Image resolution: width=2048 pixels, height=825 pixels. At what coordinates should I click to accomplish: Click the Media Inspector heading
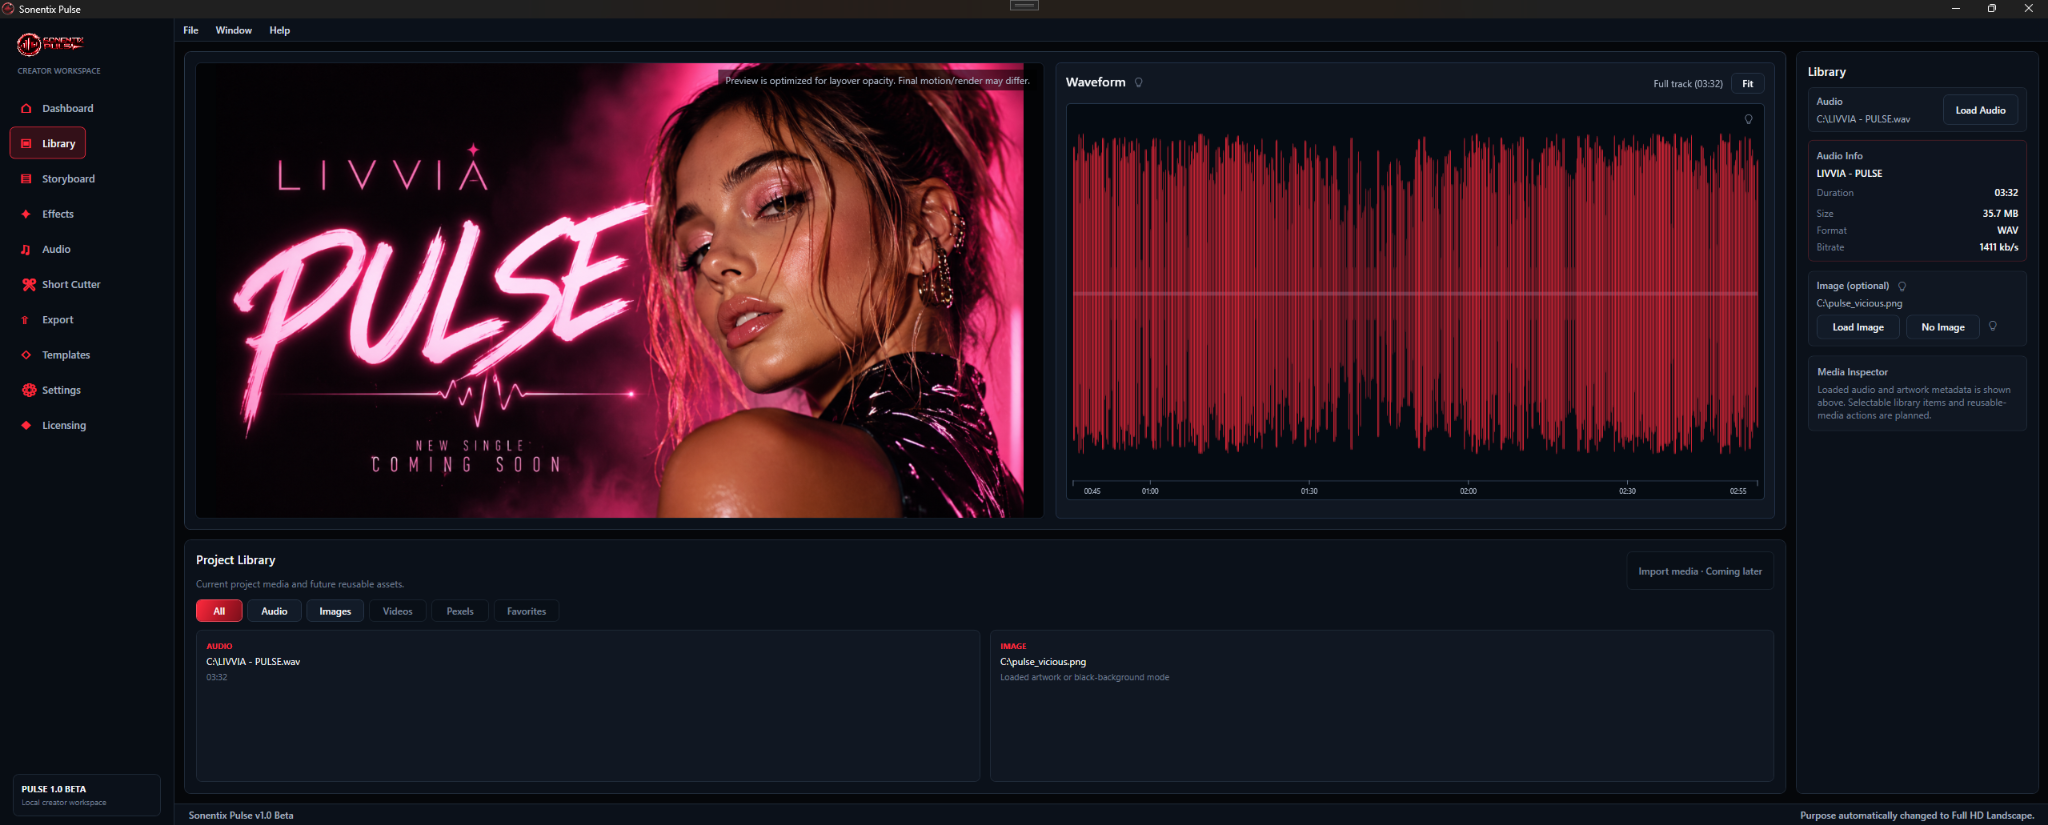(1852, 372)
